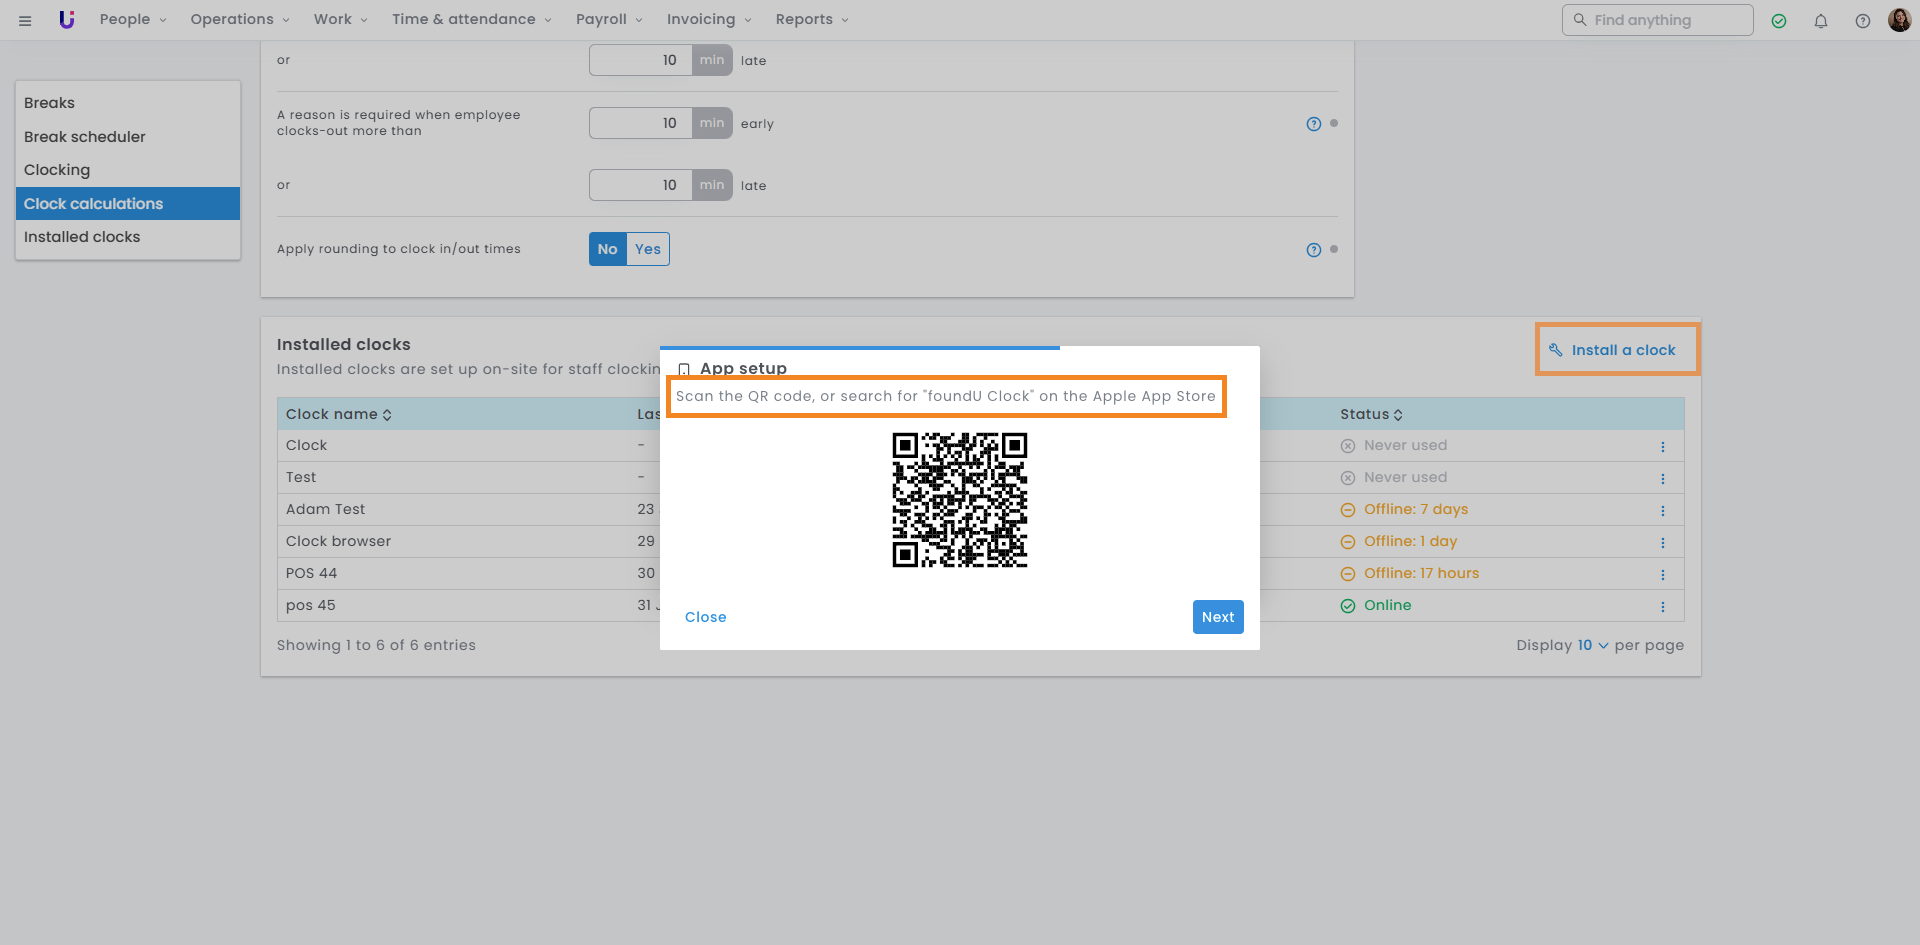Open help for rounding clock times
Screen dimensions: 1920x945
click(x=1314, y=250)
